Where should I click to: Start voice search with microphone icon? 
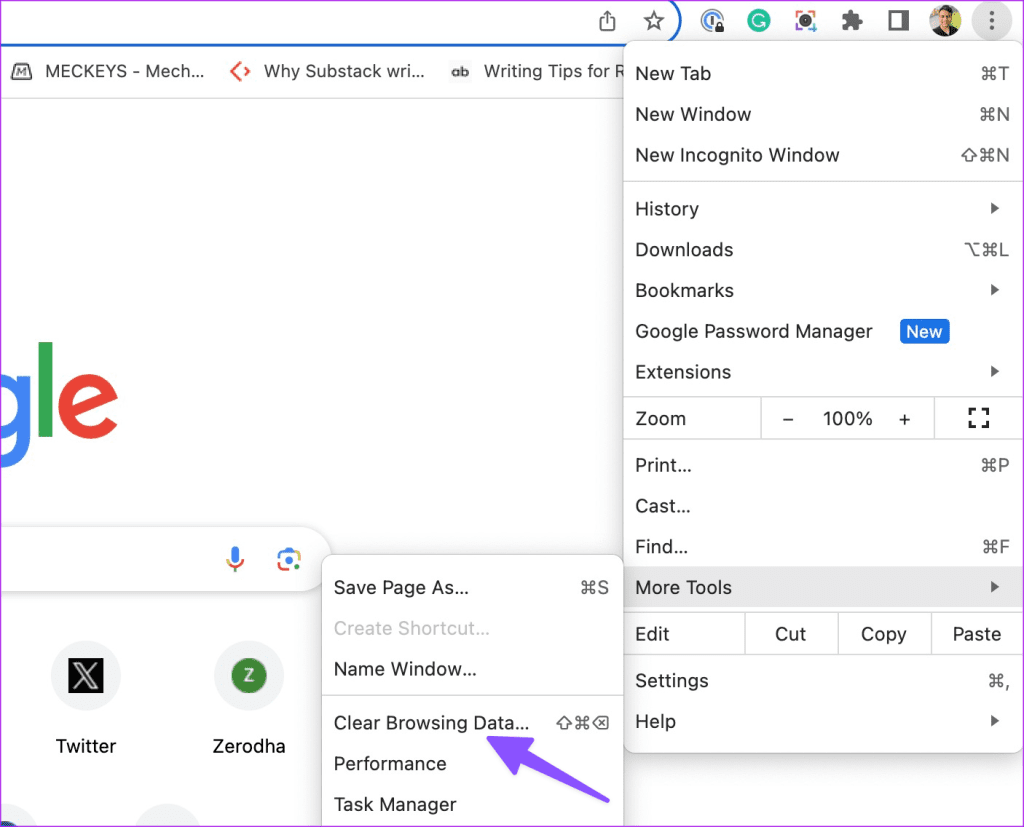(x=235, y=559)
